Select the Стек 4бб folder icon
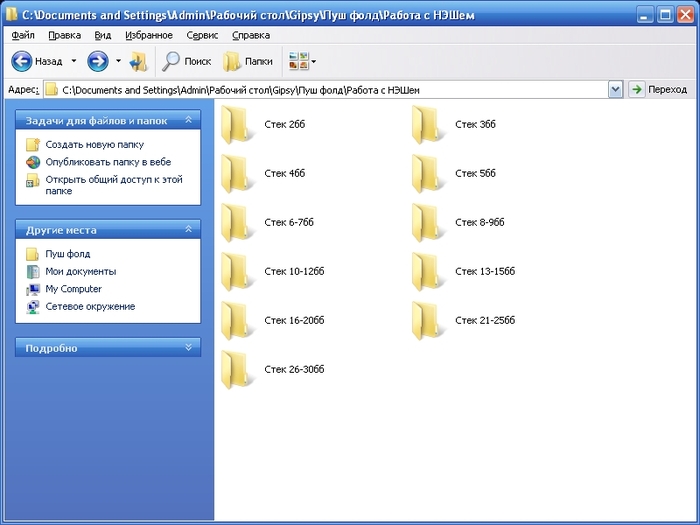Image resolution: width=700 pixels, height=525 pixels. coord(237,174)
